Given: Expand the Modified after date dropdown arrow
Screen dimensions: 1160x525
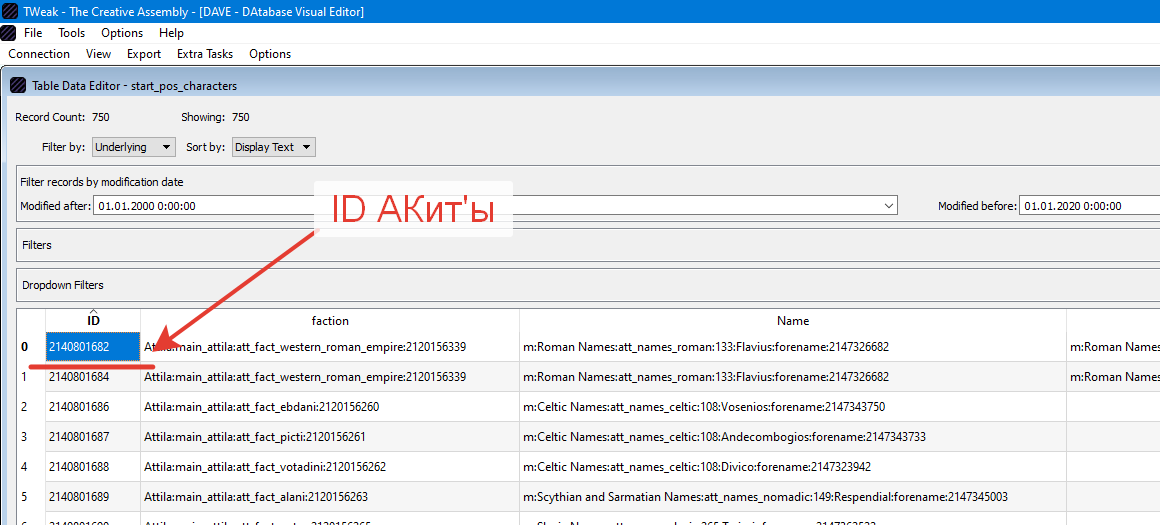Looking at the screenshot, I should pos(888,206).
